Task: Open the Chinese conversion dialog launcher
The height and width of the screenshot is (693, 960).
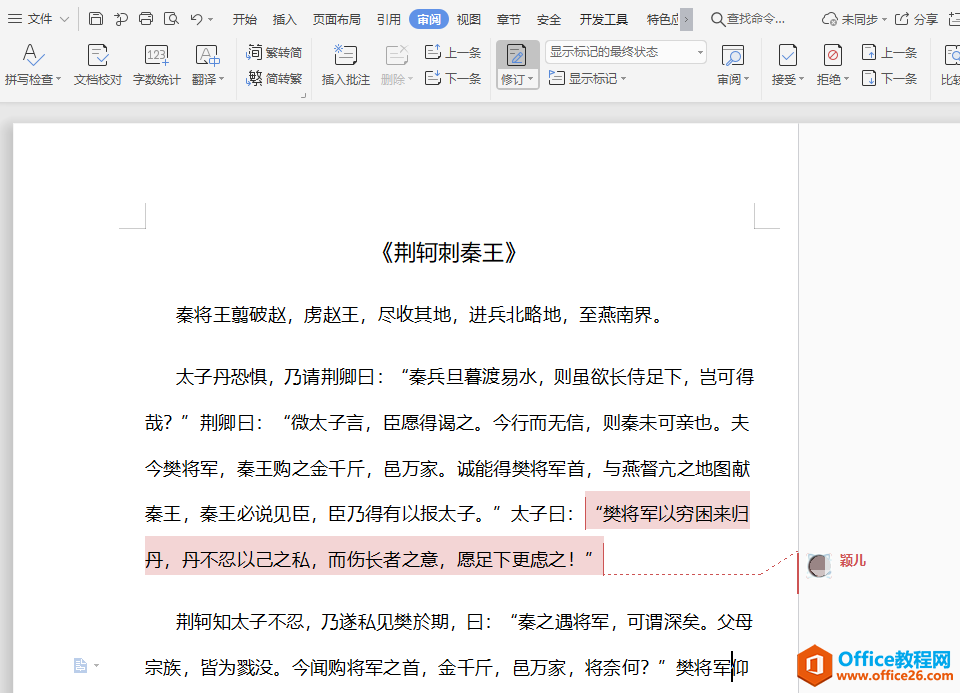Action: [302, 96]
